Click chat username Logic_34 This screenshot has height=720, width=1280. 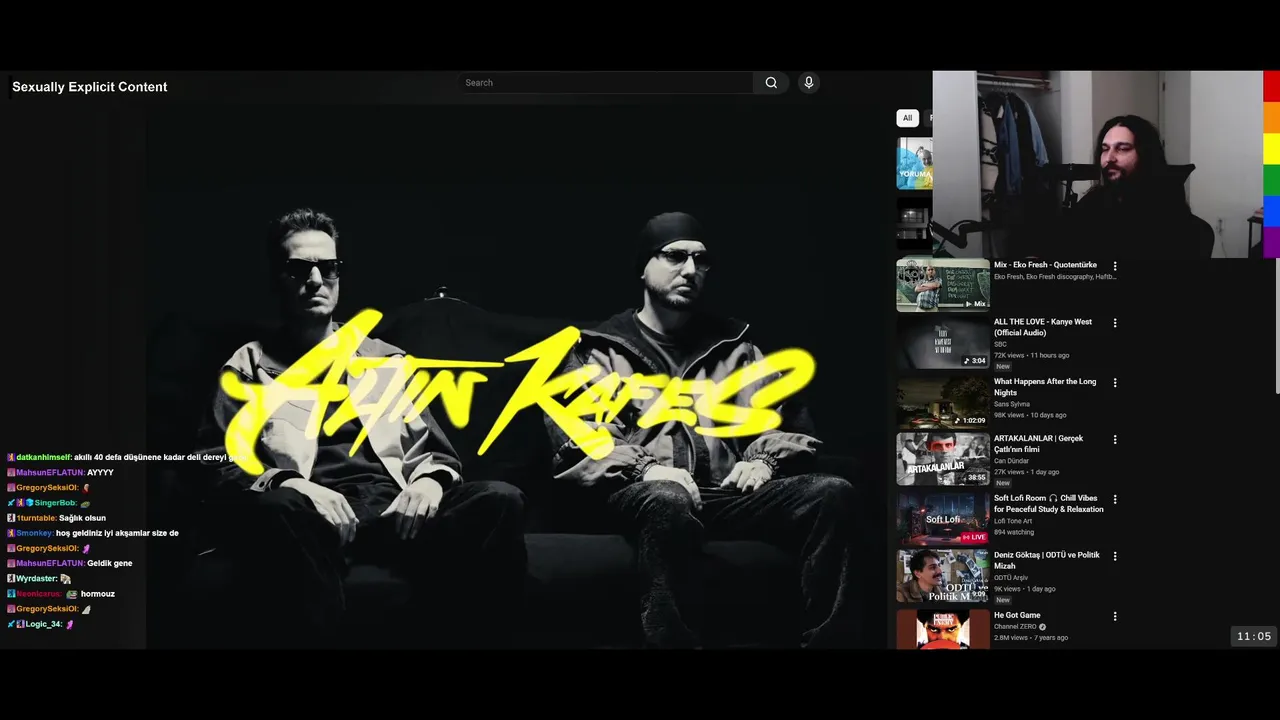(x=44, y=624)
